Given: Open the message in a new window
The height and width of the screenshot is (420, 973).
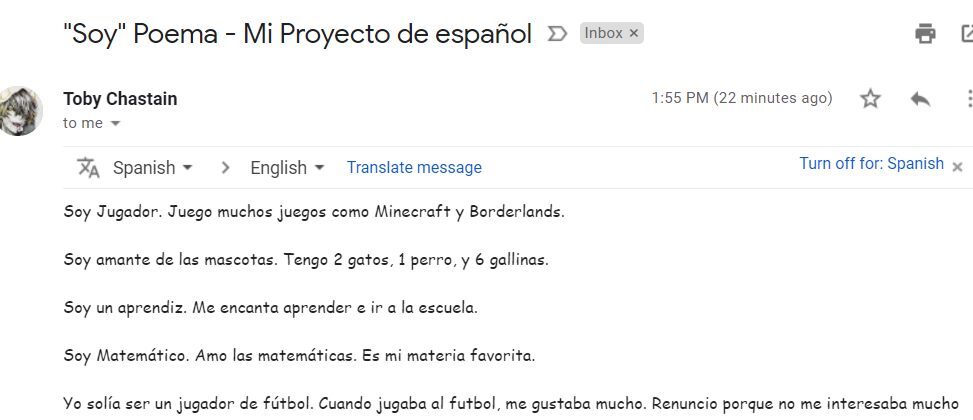Looking at the screenshot, I should click(967, 34).
